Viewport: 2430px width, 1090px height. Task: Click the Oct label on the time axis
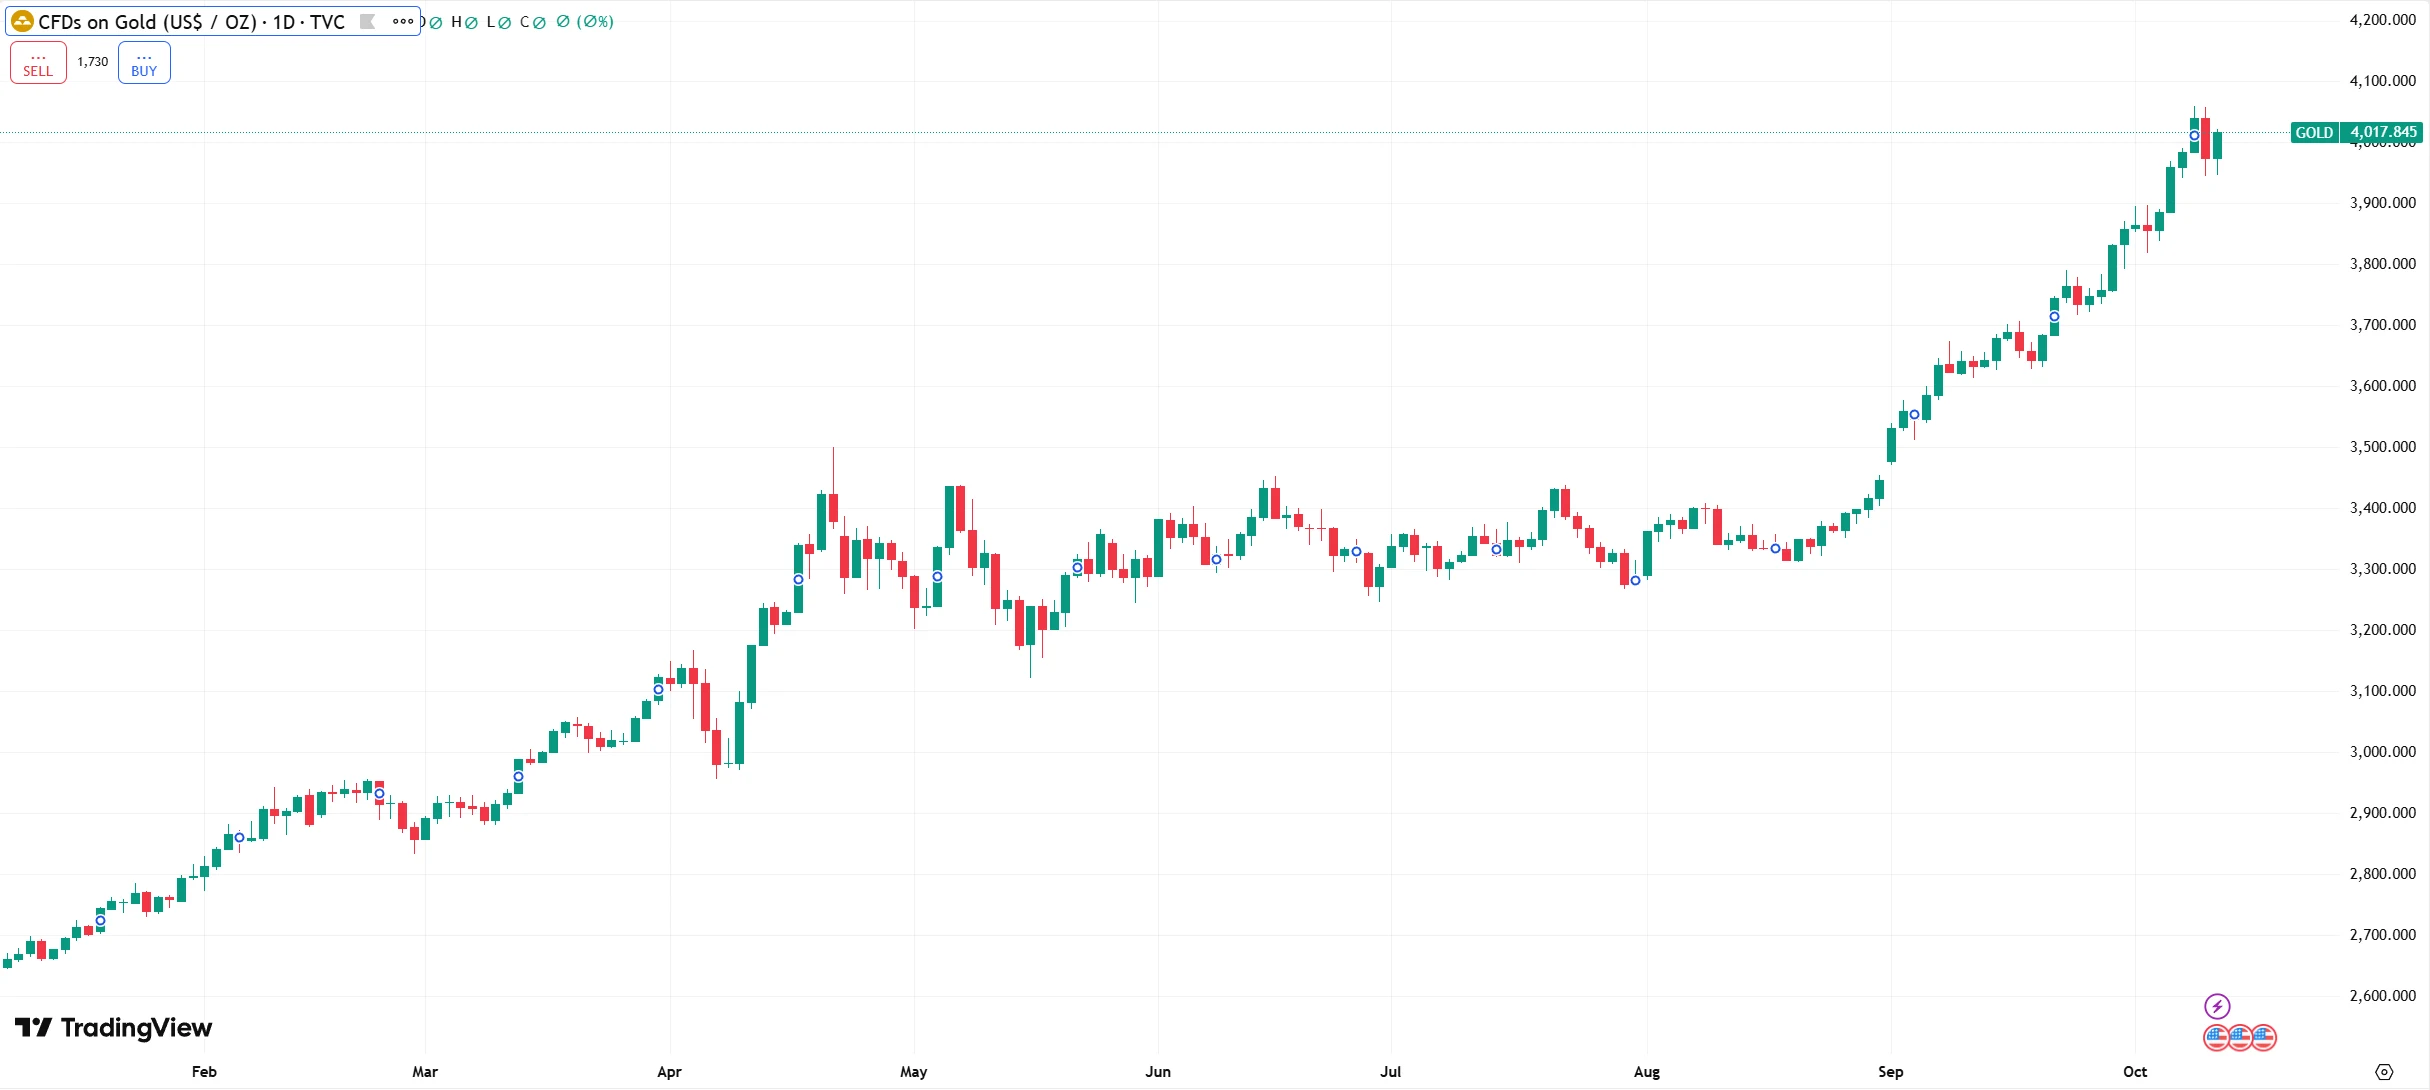coord(2135,1072)
